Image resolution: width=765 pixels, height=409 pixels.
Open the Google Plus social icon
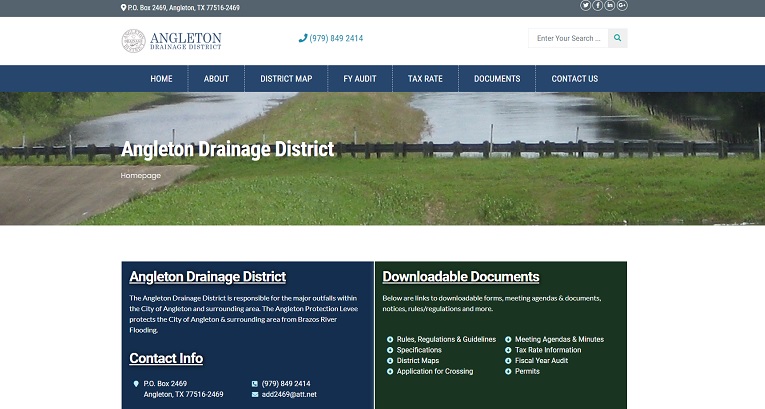[622, 6]
